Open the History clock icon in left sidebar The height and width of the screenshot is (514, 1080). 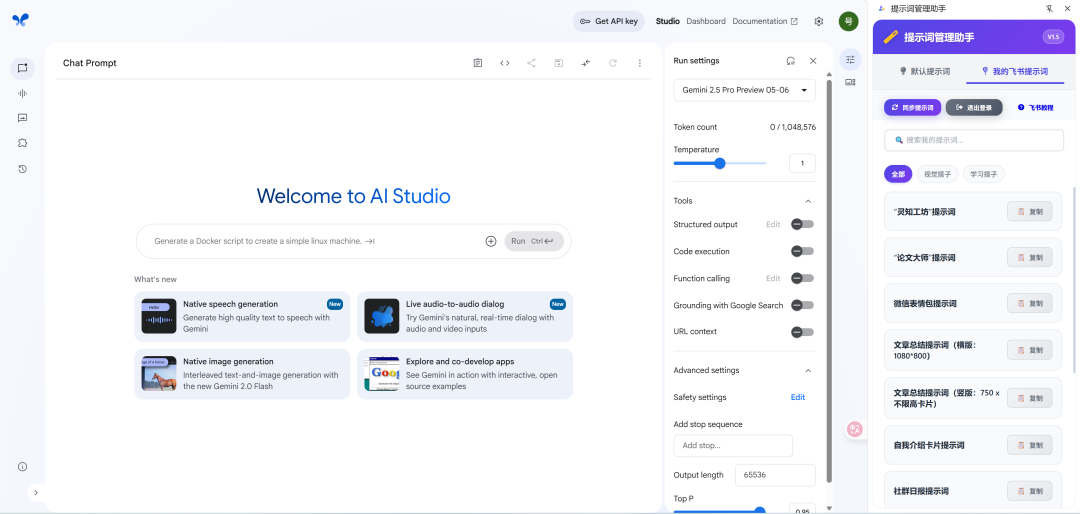click(x=22, y=169)
